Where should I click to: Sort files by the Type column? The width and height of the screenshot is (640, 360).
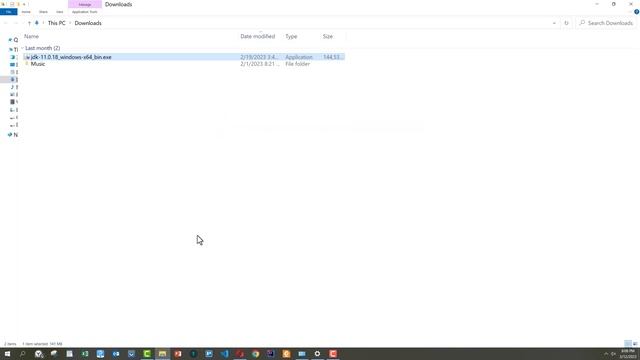pyautogui.click(x=291, y=36)
